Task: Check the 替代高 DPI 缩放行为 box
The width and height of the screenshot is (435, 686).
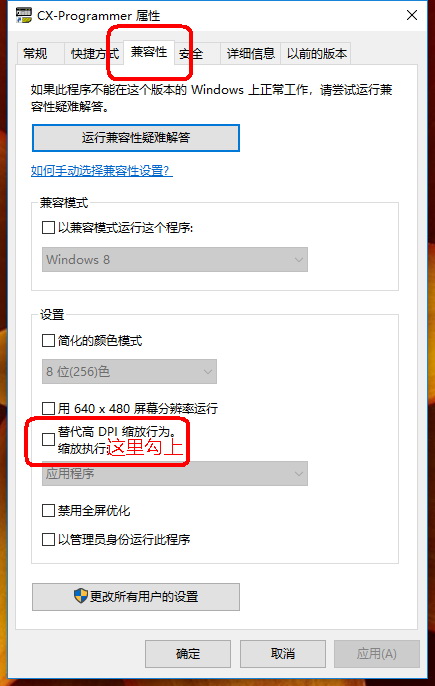Action: [48, 439]
